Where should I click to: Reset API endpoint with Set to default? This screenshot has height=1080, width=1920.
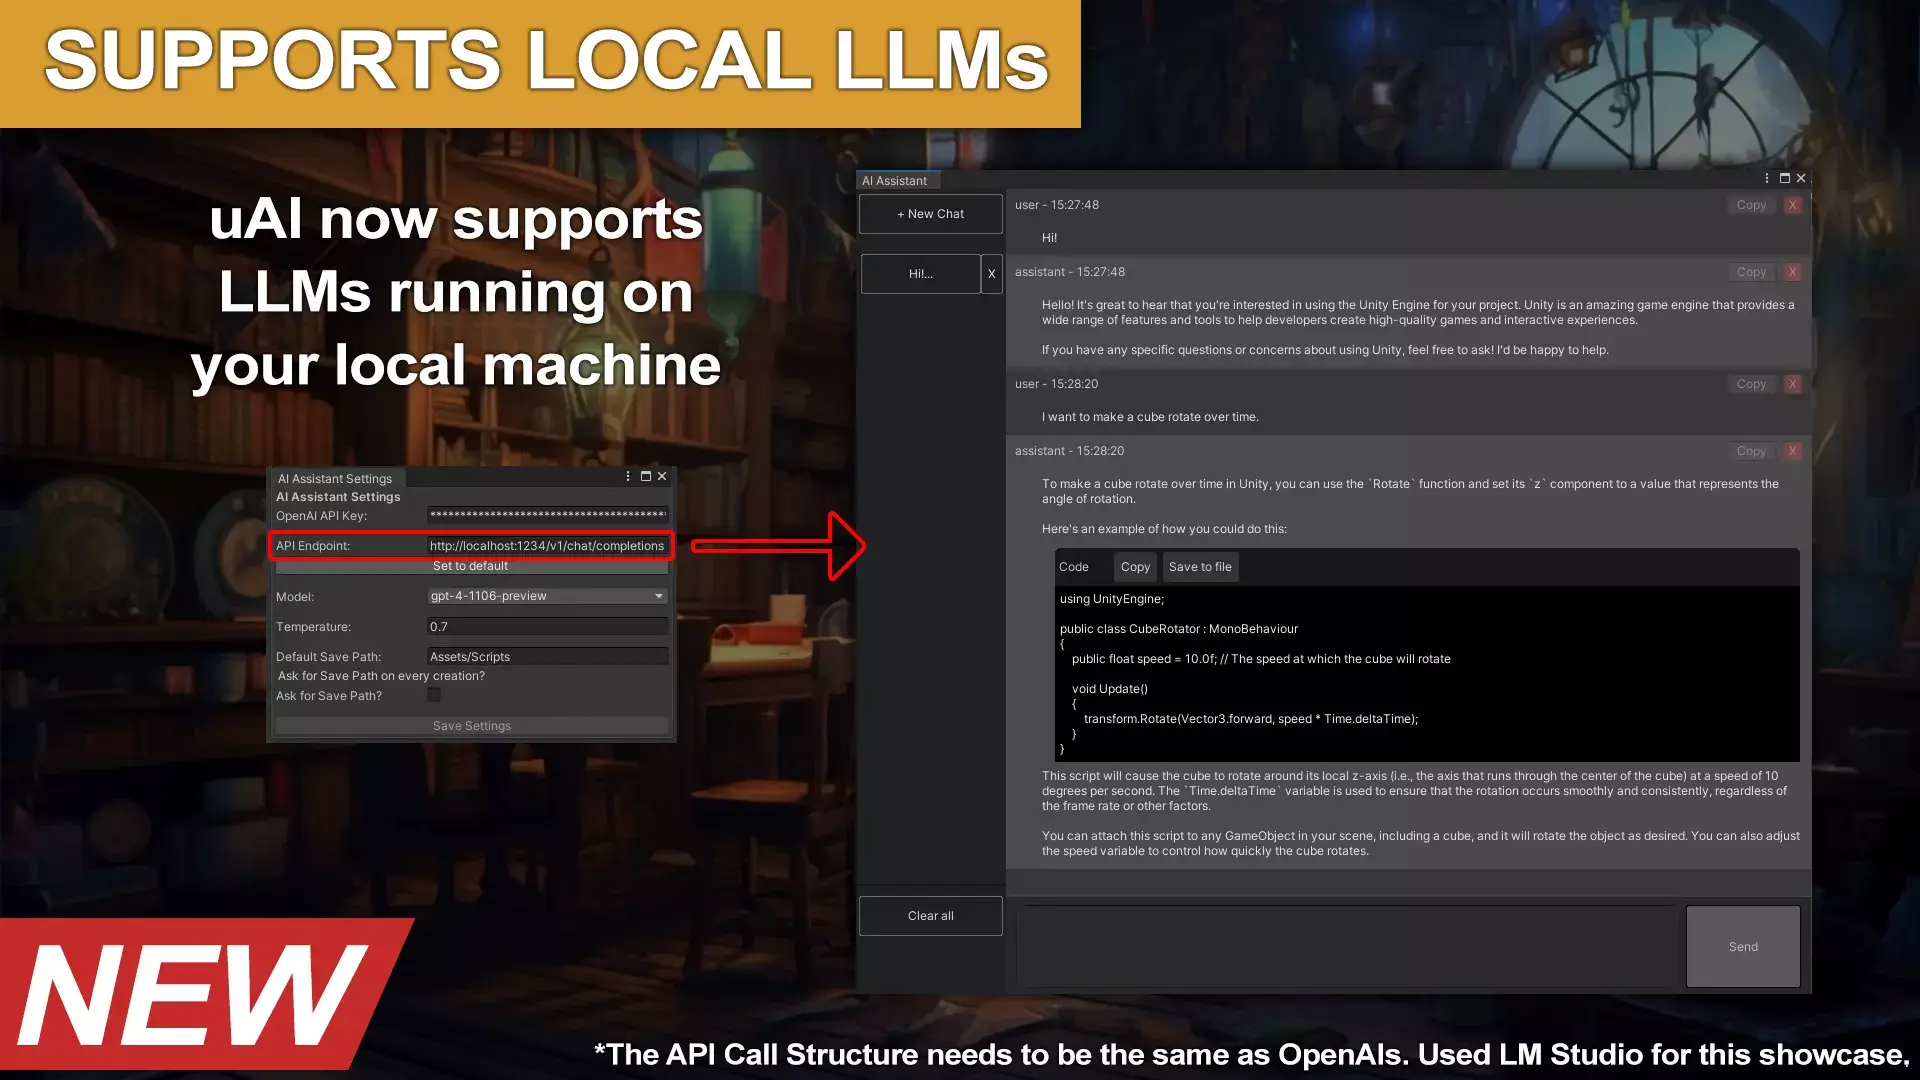click(x=471, y=566)
